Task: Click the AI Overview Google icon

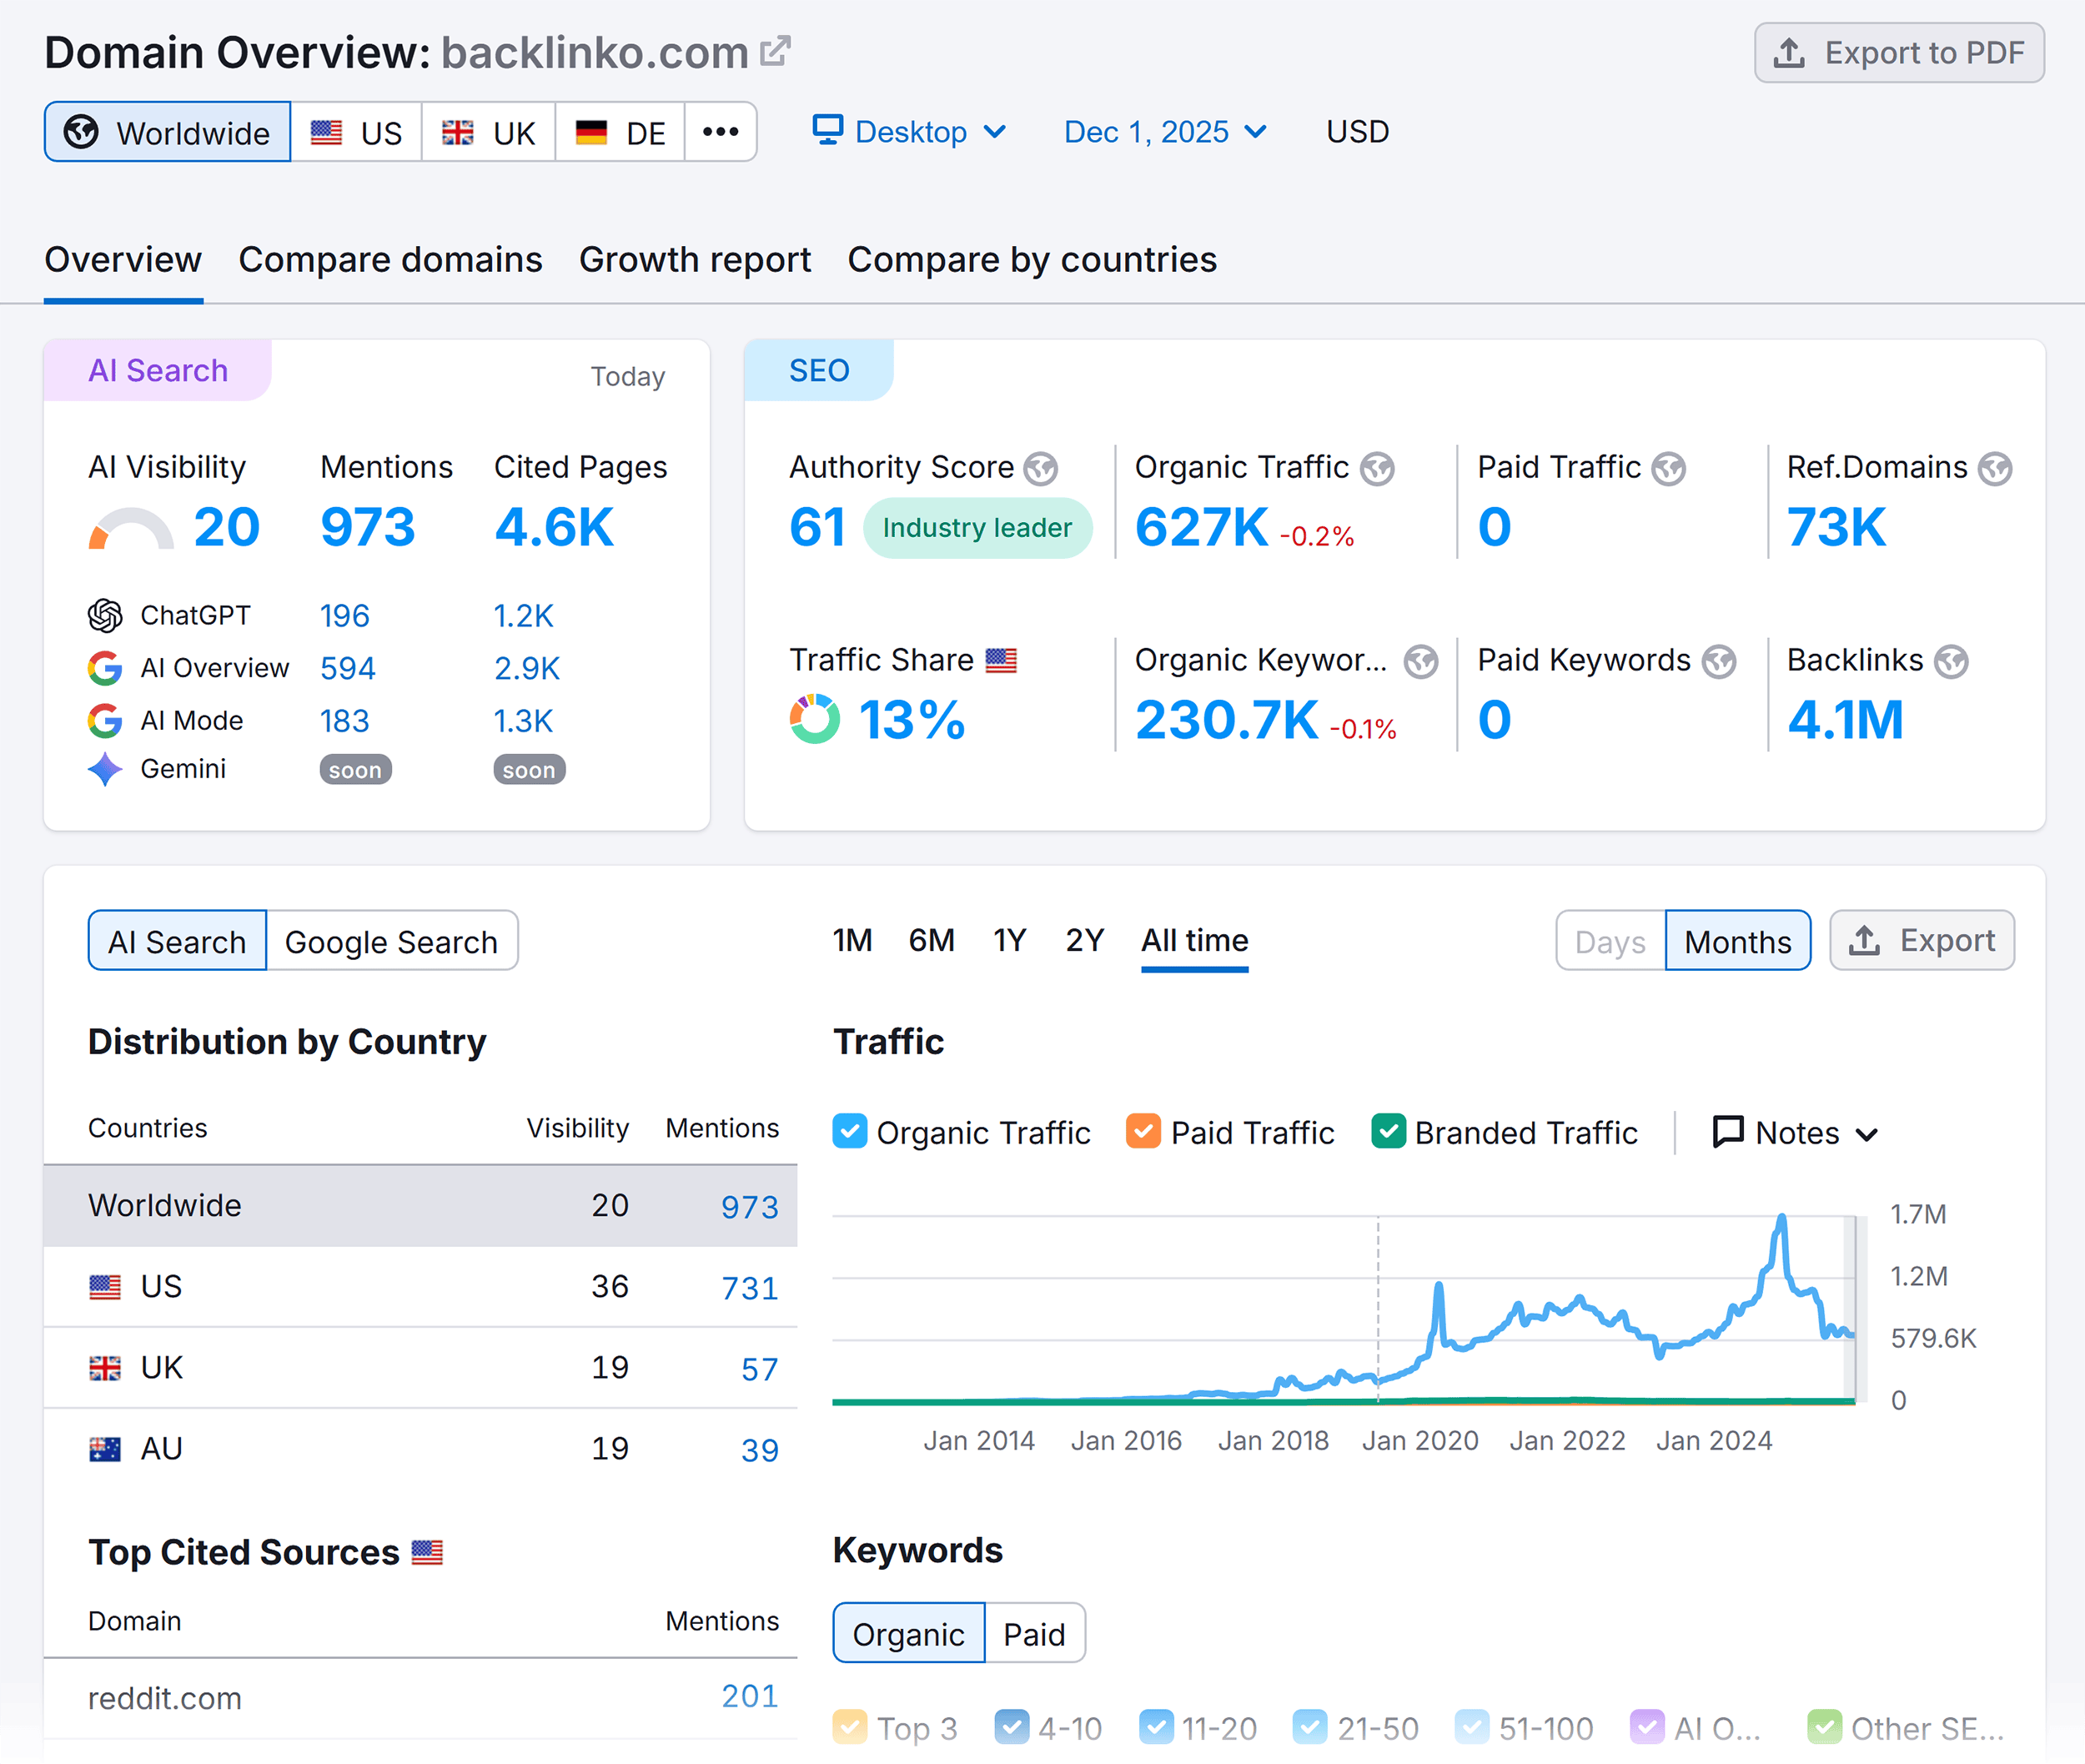Action: tap(106, 668)
